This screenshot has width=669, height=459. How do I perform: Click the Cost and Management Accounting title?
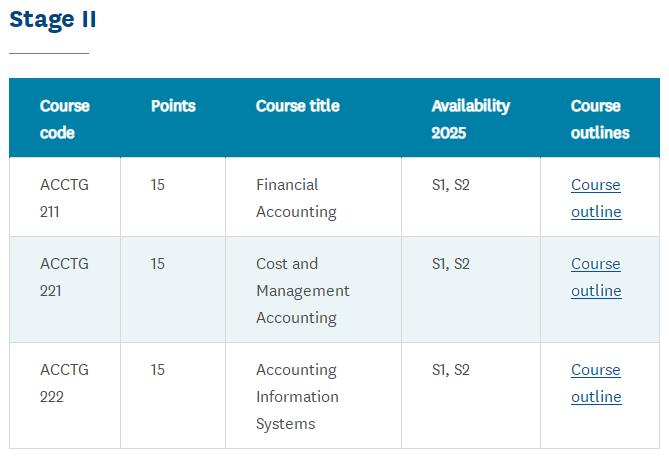click(x=302, y=290)
